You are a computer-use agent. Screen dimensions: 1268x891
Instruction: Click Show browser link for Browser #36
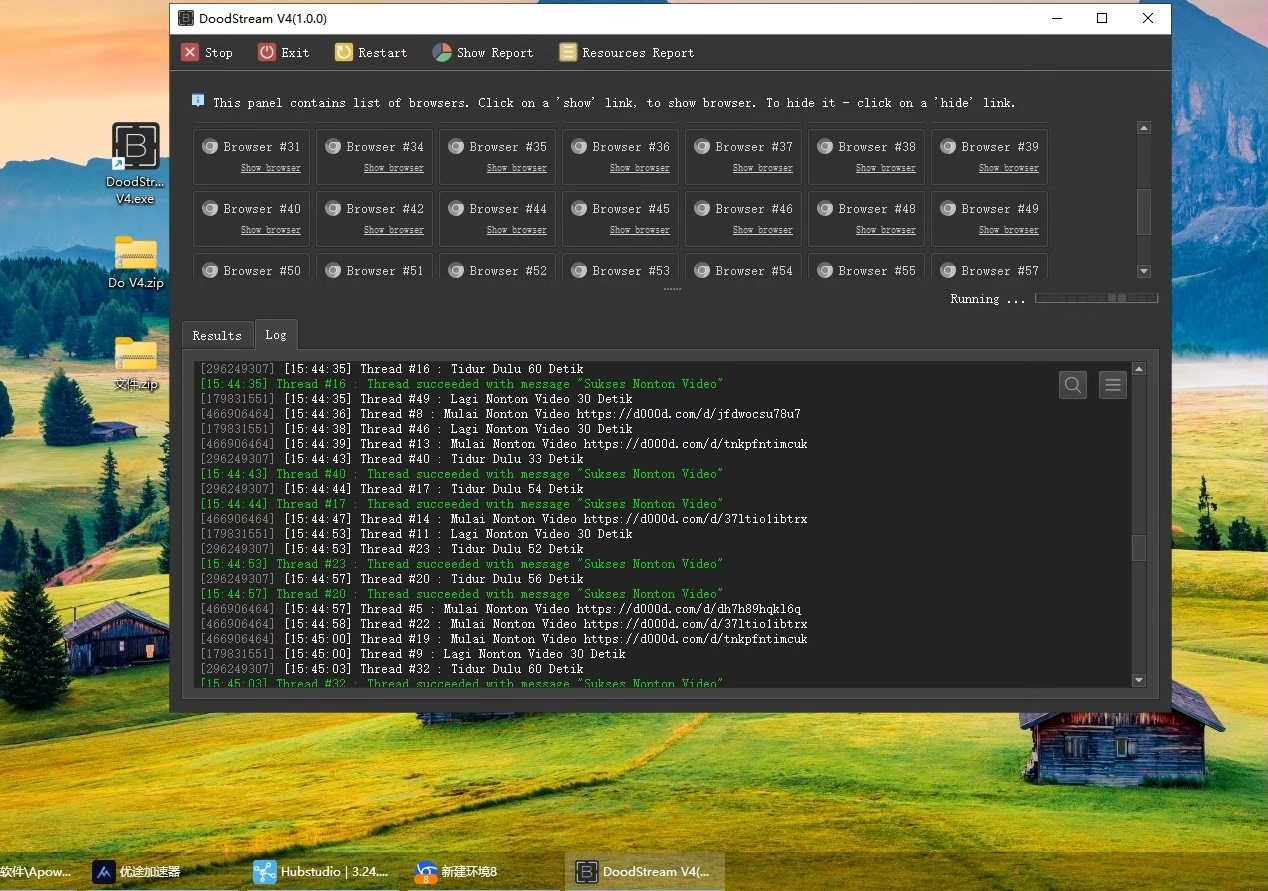point(639,168)
